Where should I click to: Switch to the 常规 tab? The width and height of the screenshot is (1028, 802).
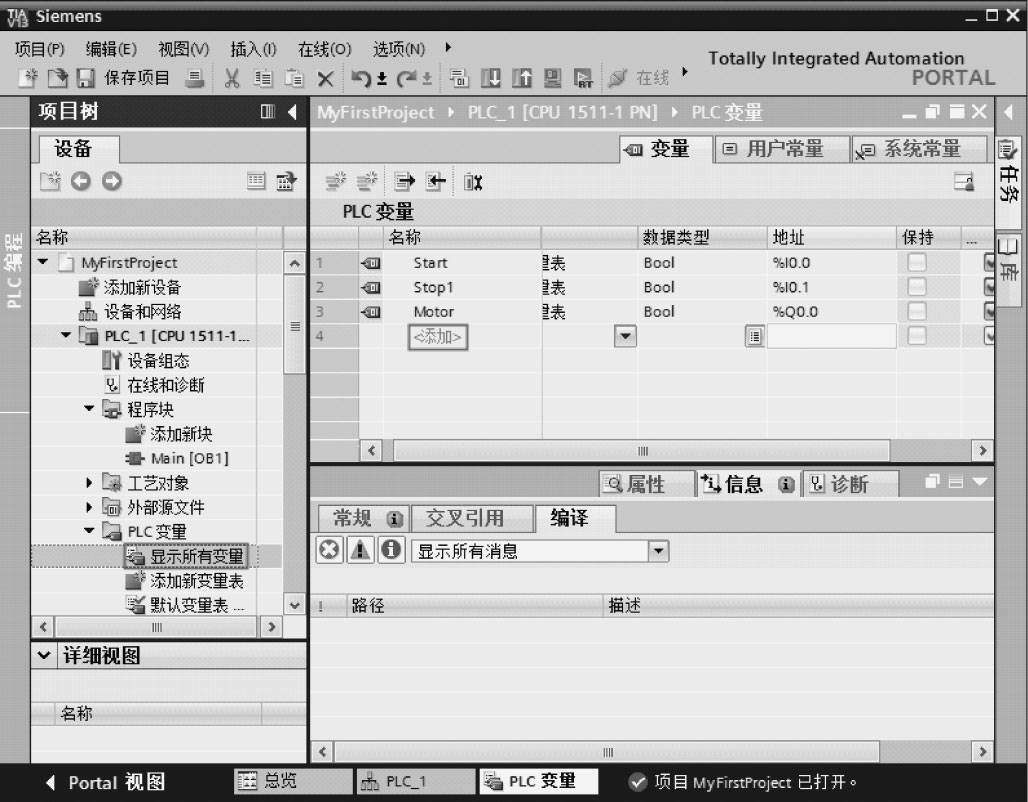(363, 518)
